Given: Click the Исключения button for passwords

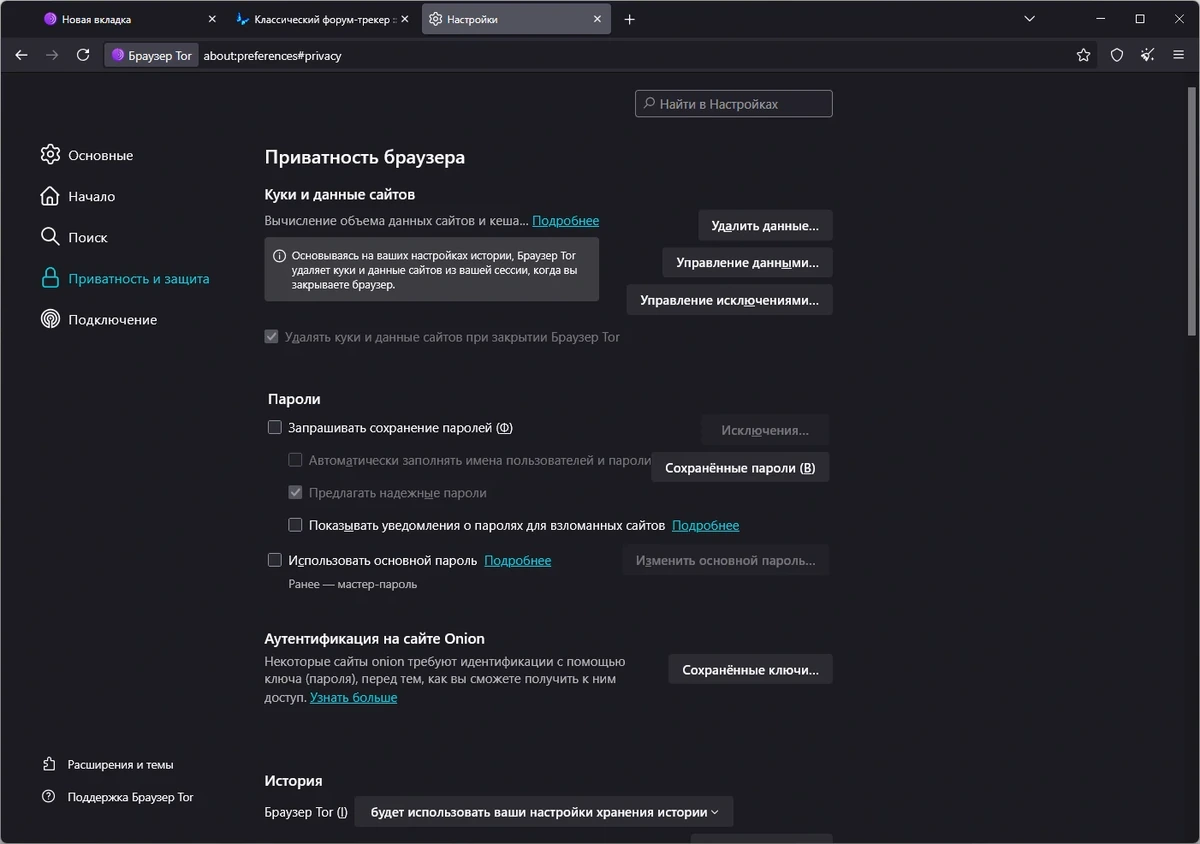Looking at the screenshot, I should [765, 430].
